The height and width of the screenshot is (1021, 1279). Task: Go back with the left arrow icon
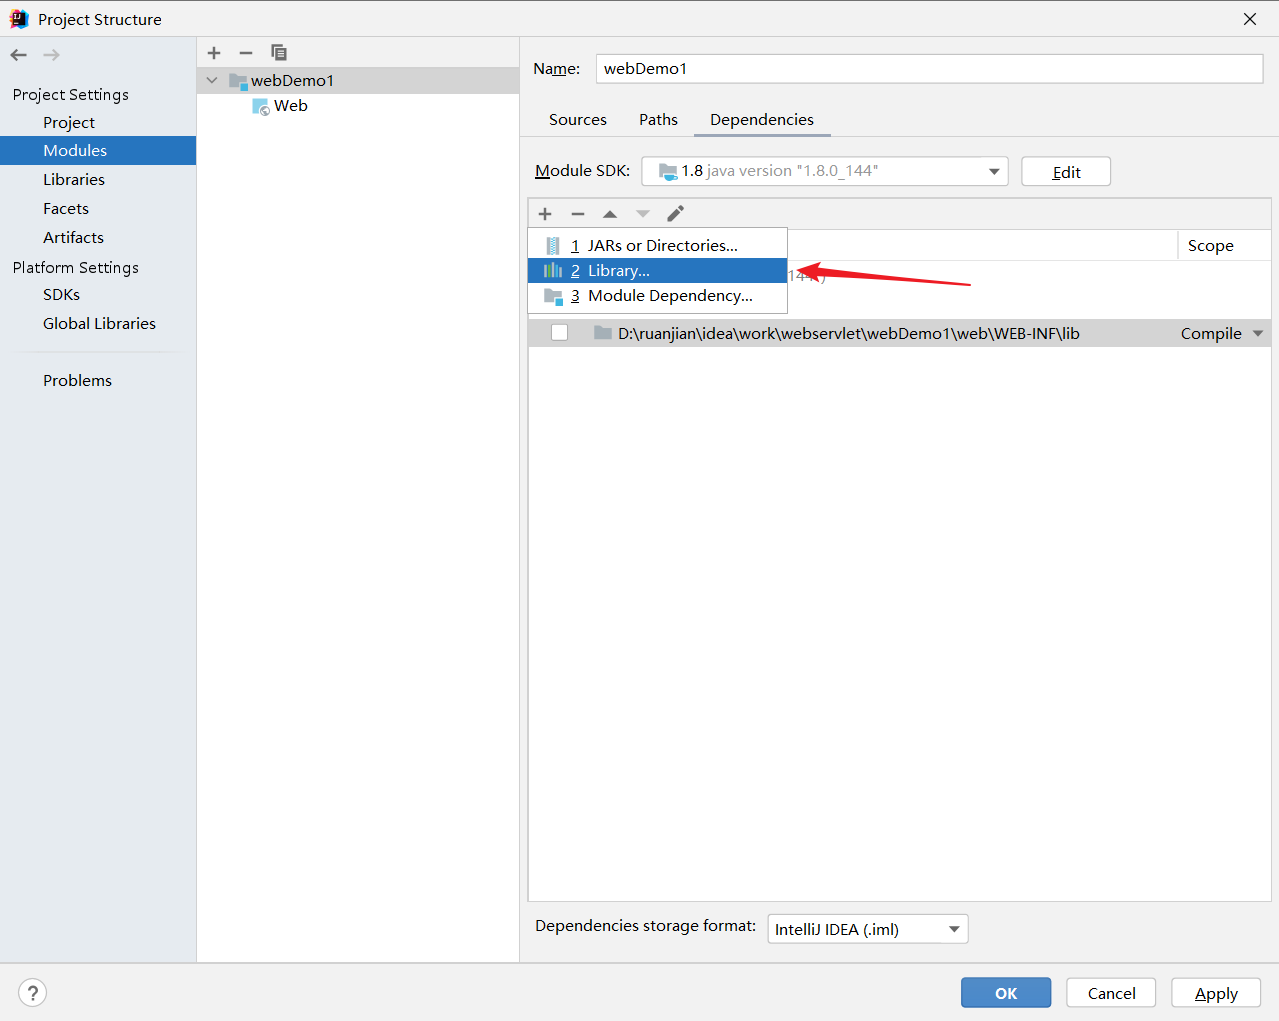coord(18,55)
